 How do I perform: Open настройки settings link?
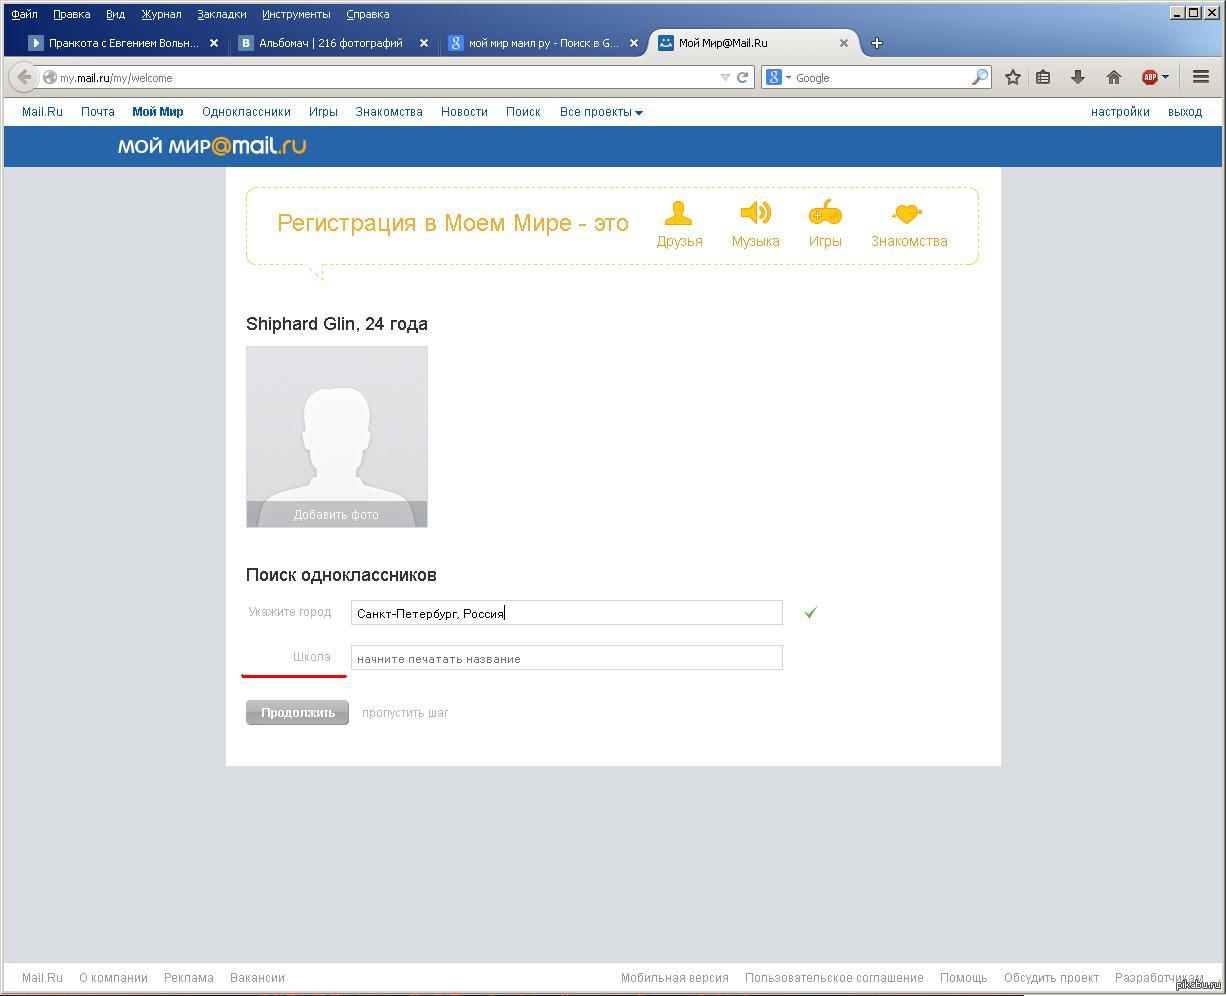point(1120,112)
